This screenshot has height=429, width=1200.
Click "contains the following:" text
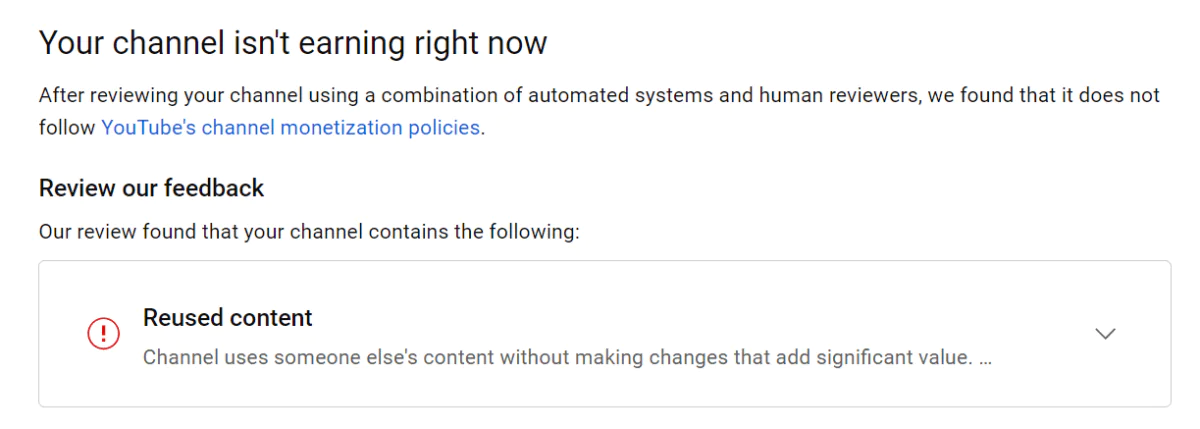[474, 232]
